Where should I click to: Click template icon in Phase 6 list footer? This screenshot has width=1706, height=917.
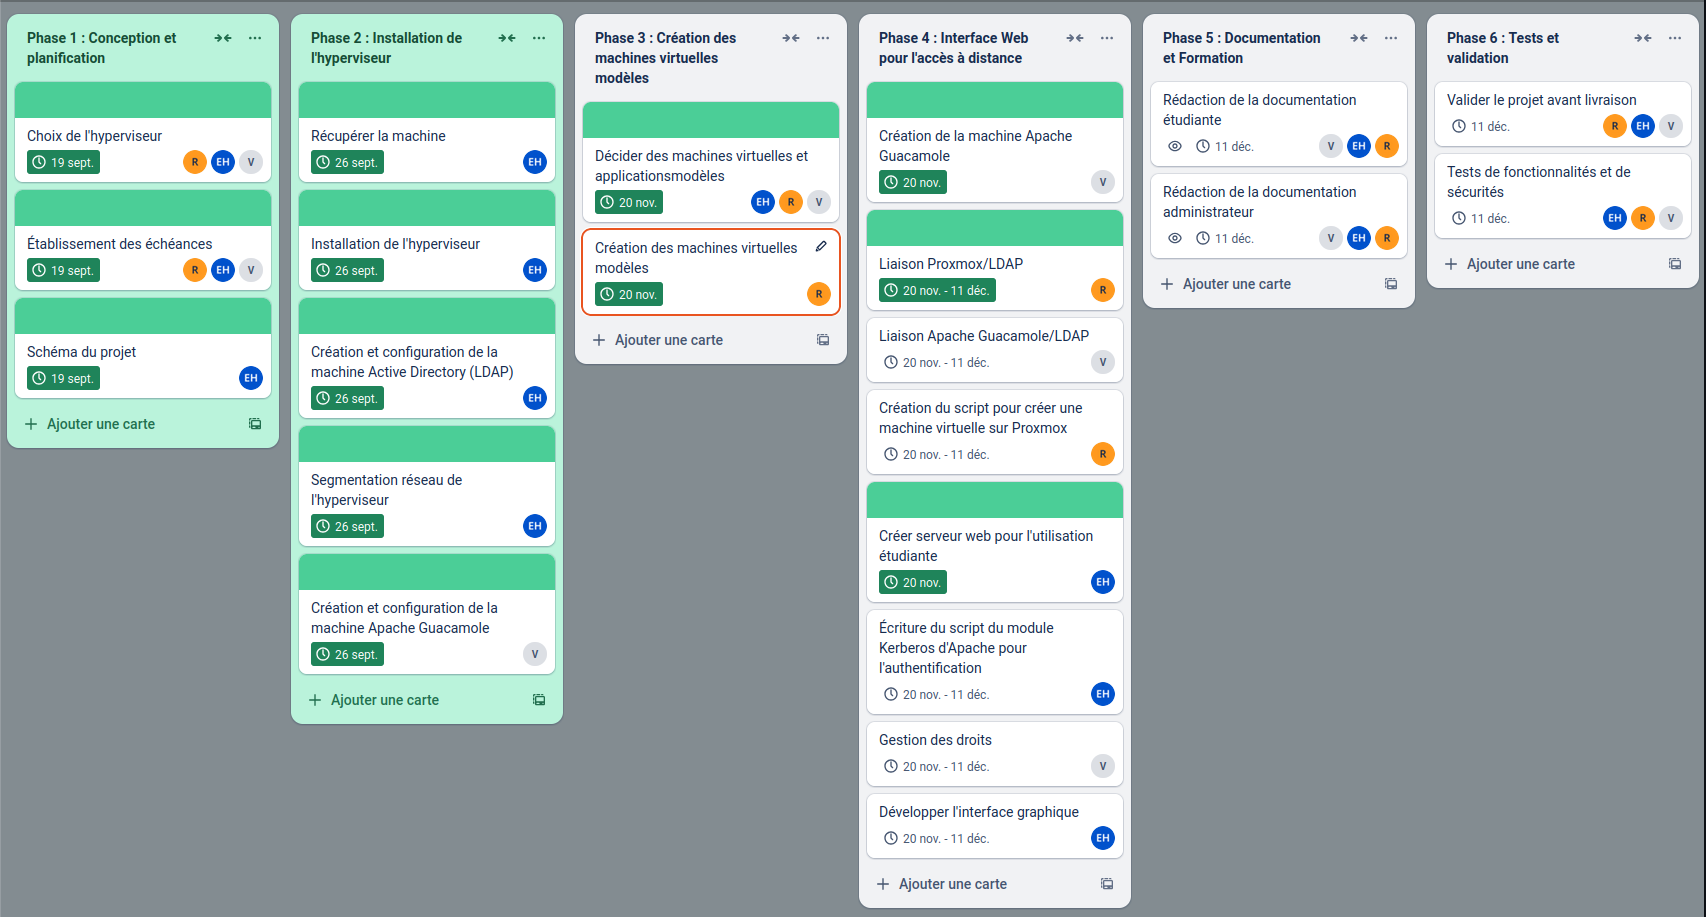pos(1675,264)
